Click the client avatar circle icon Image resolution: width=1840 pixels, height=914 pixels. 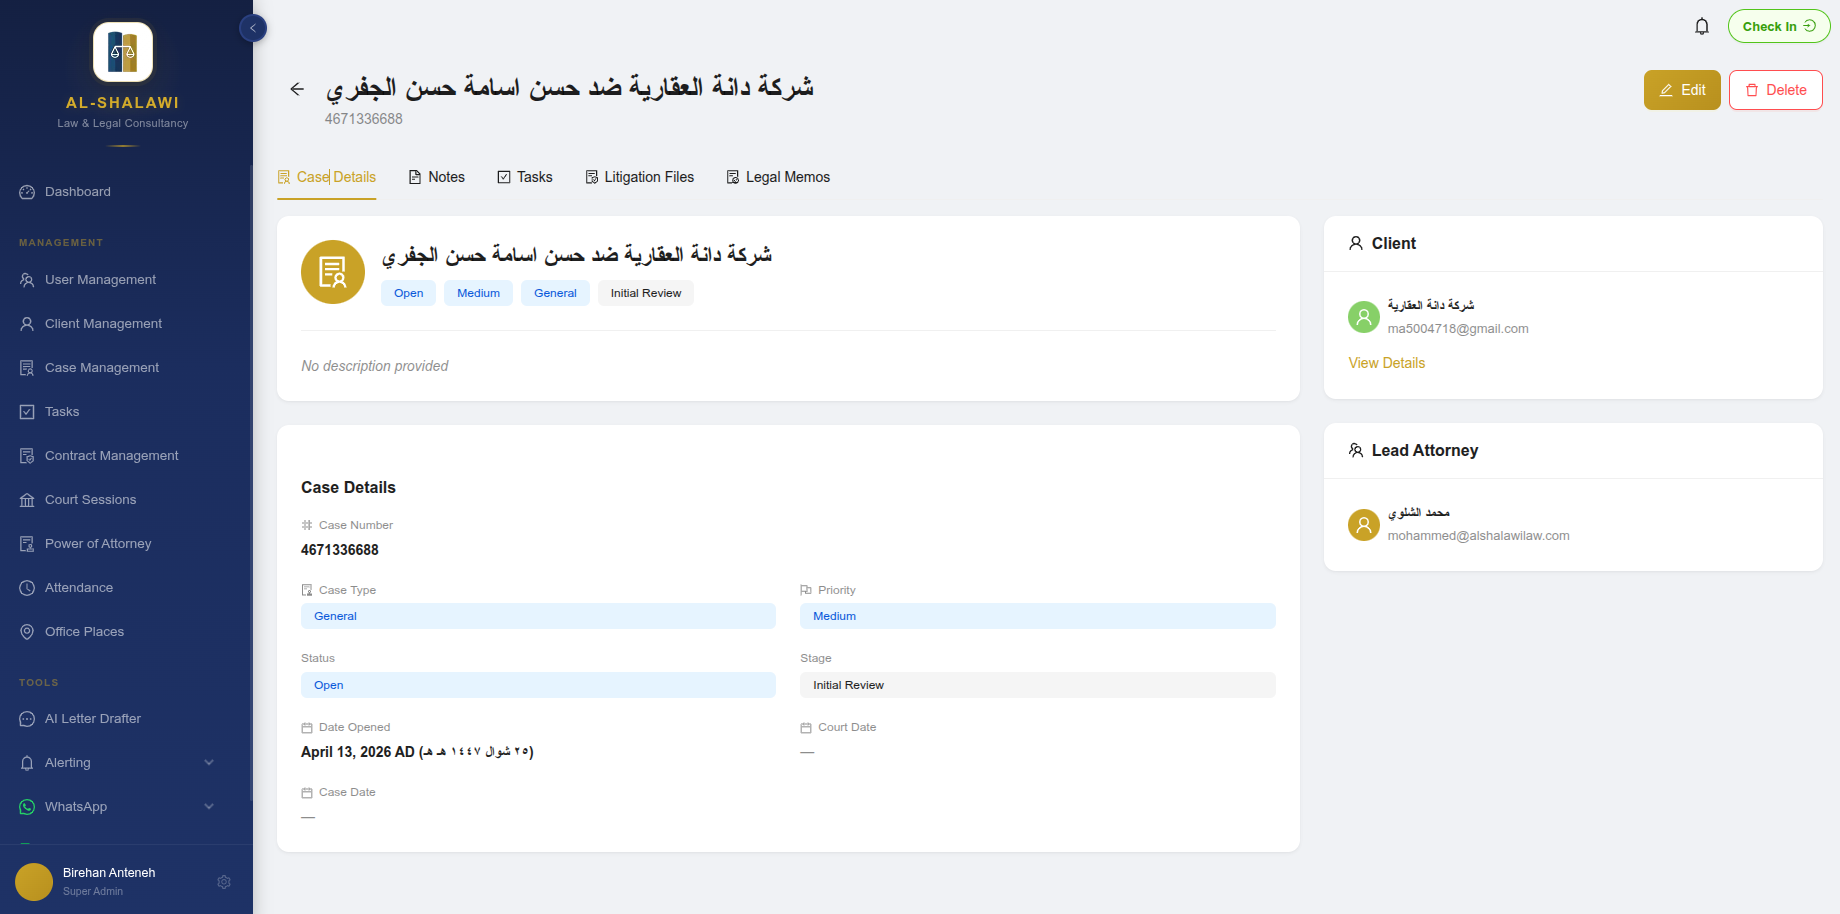click(1363, 317)
